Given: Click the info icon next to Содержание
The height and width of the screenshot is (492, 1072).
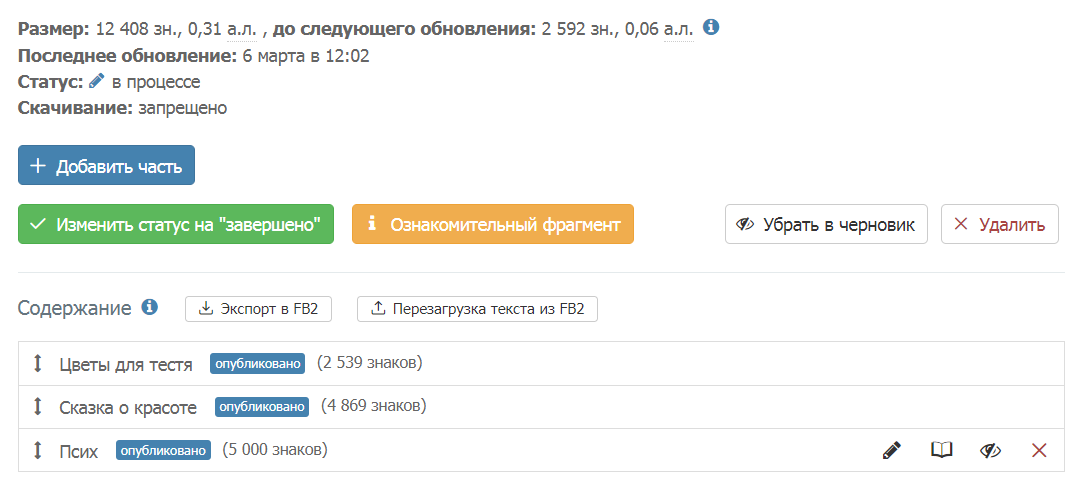Looking at the screenshot, I should tap(150, 308).
